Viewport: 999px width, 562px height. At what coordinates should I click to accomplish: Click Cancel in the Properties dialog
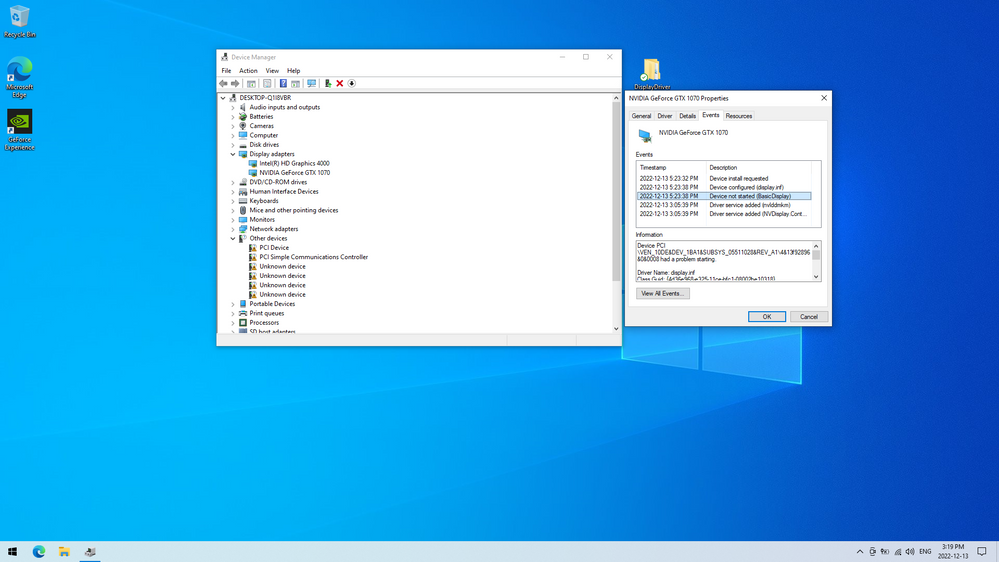point(809,317)
